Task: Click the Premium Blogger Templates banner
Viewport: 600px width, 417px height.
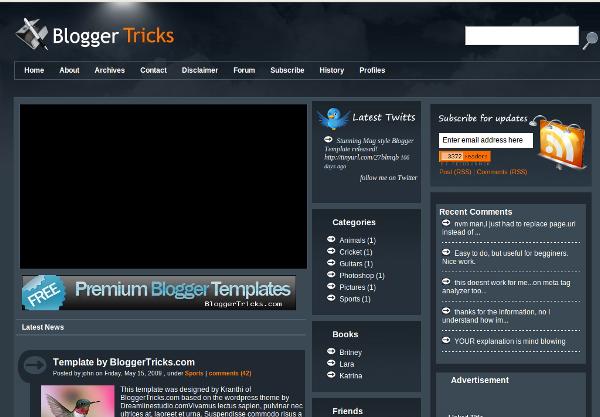Action: click(x=159, y=293)
